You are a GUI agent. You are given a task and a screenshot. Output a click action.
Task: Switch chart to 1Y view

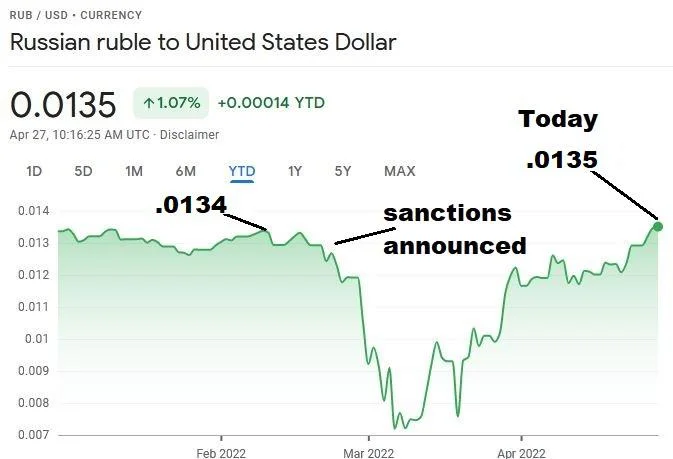click(295, 171)
